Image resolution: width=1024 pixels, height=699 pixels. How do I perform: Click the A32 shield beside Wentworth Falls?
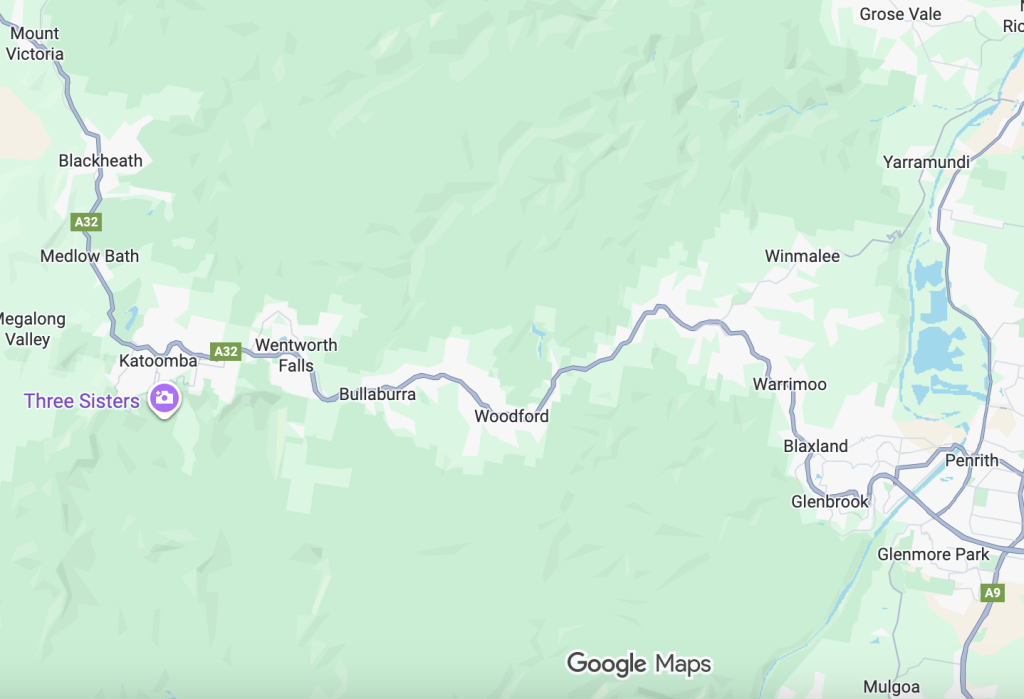(226, 351)
